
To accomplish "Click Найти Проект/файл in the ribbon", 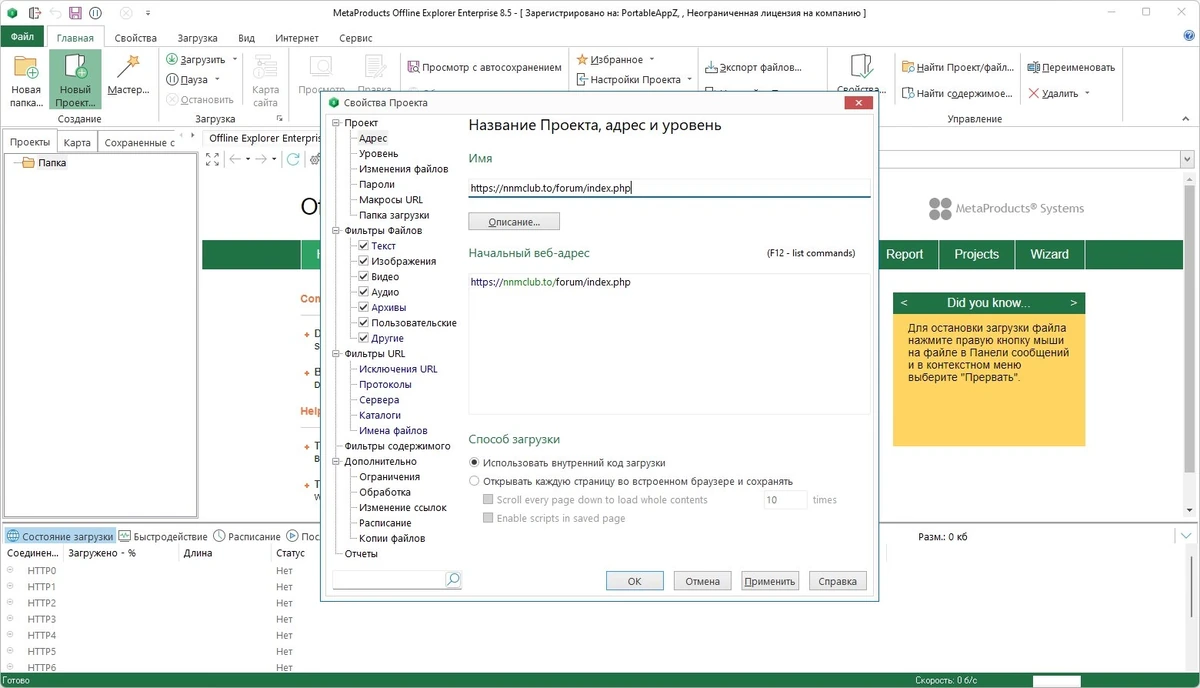I will (x=958, y=67).
